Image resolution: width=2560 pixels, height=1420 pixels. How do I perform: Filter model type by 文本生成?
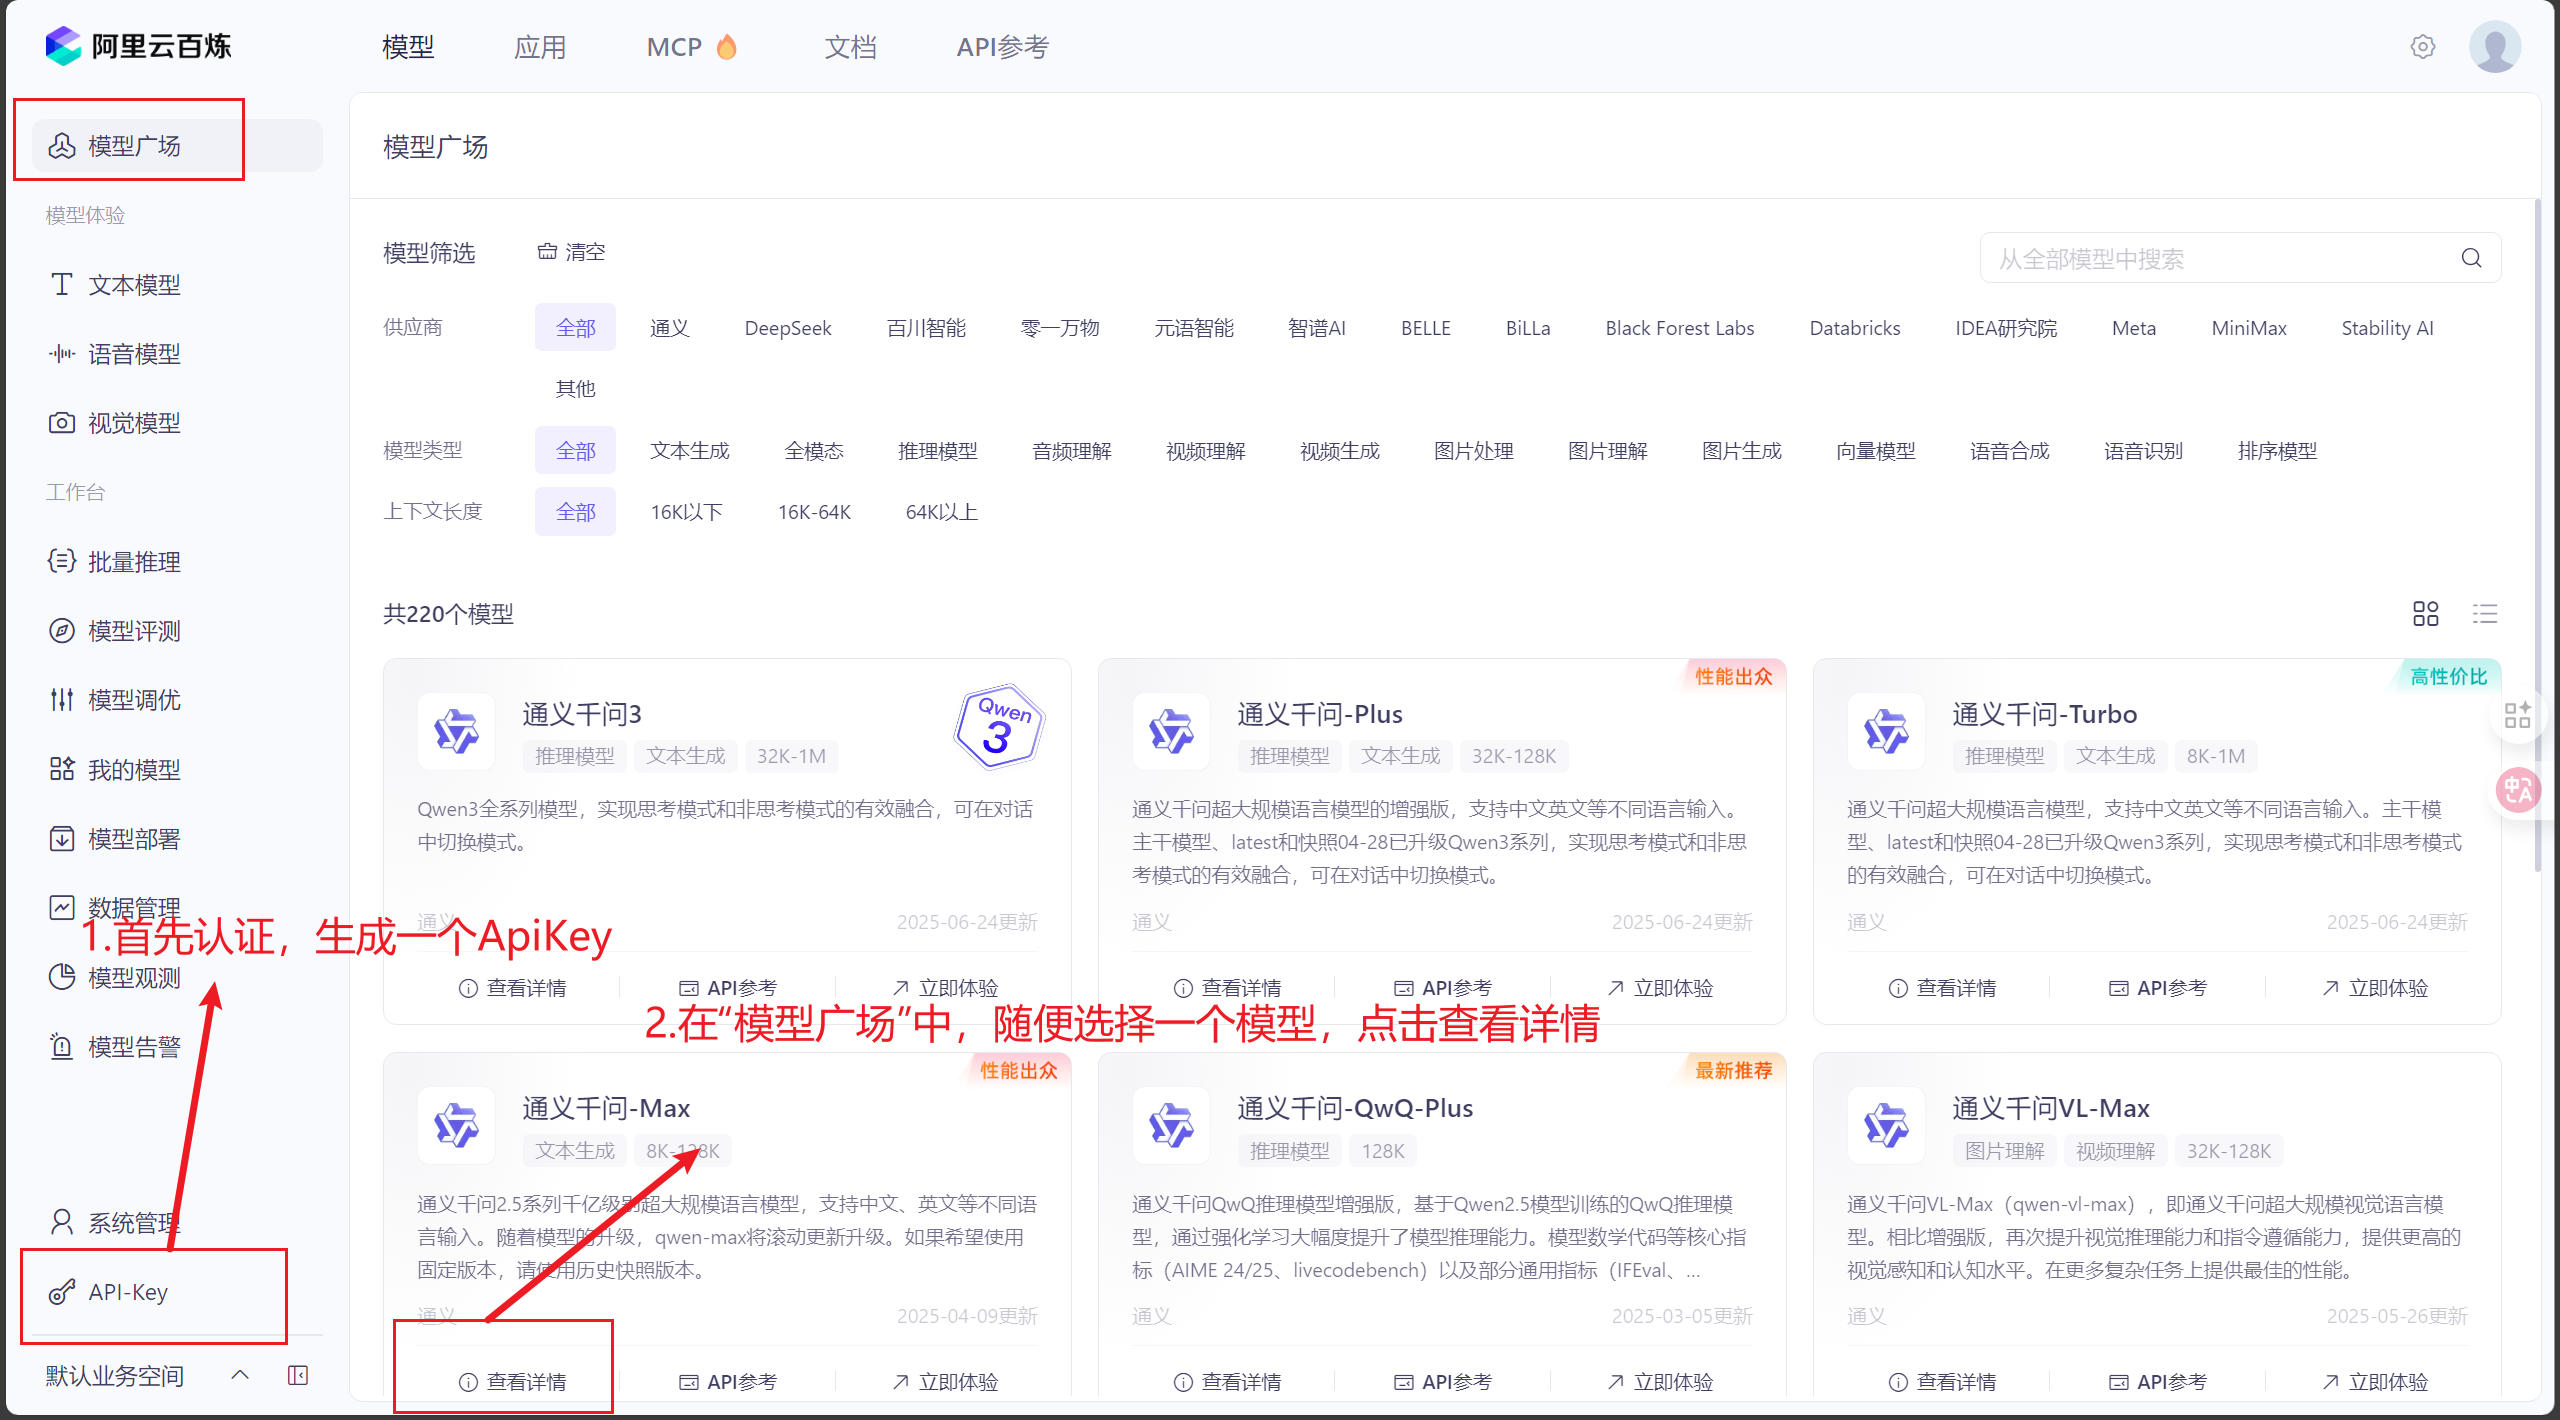pos(689,451)
